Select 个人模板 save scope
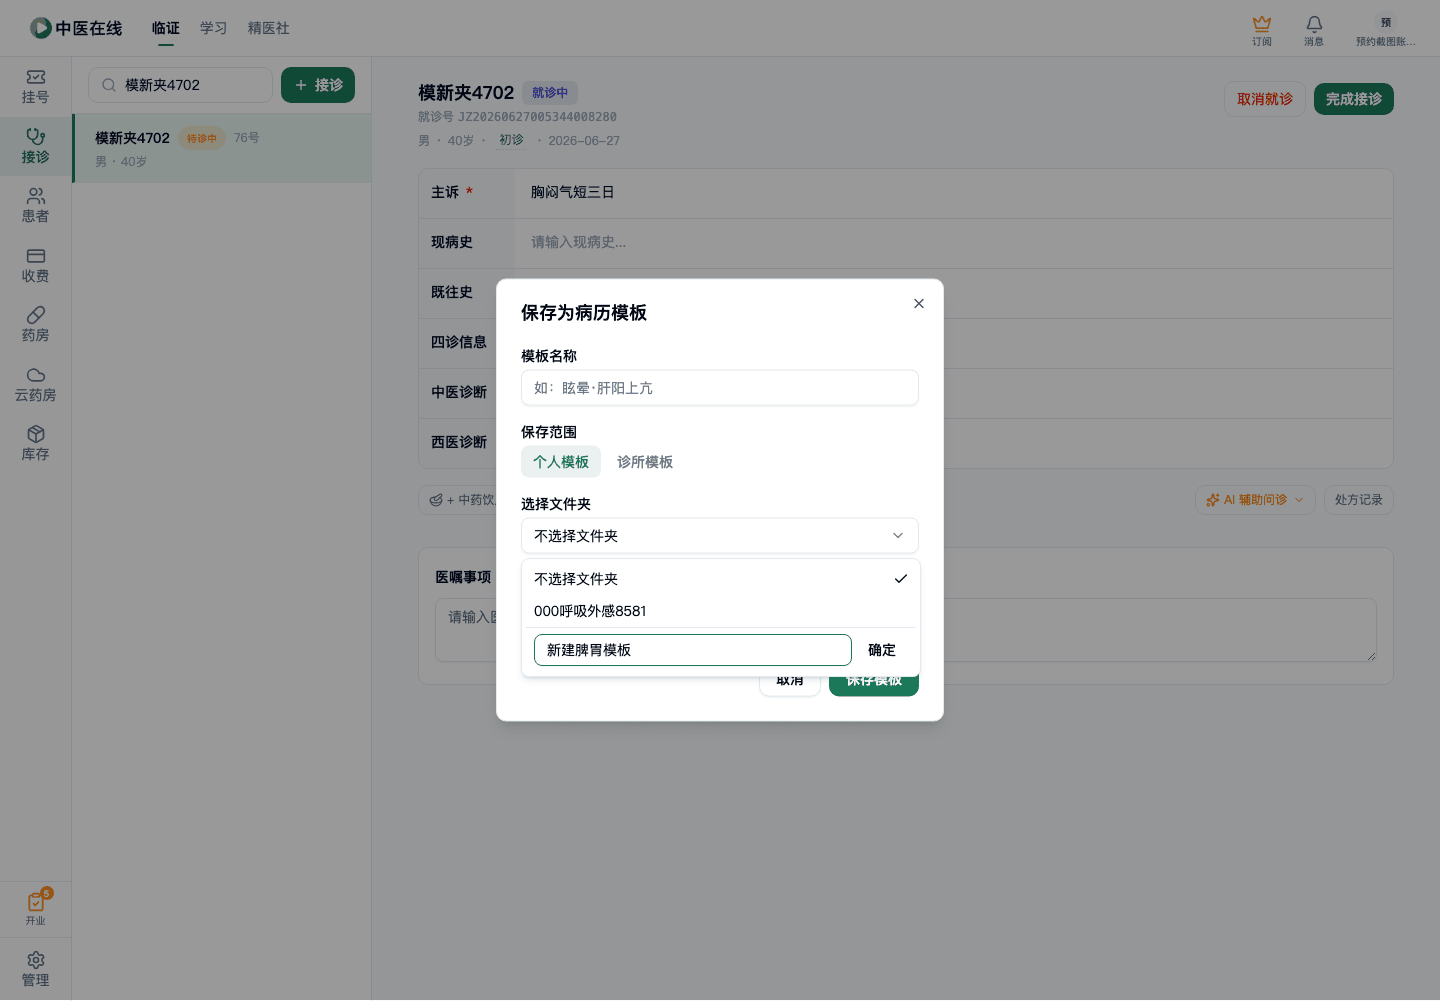This screenshot has width=1440, height=1001. (561, 462)
